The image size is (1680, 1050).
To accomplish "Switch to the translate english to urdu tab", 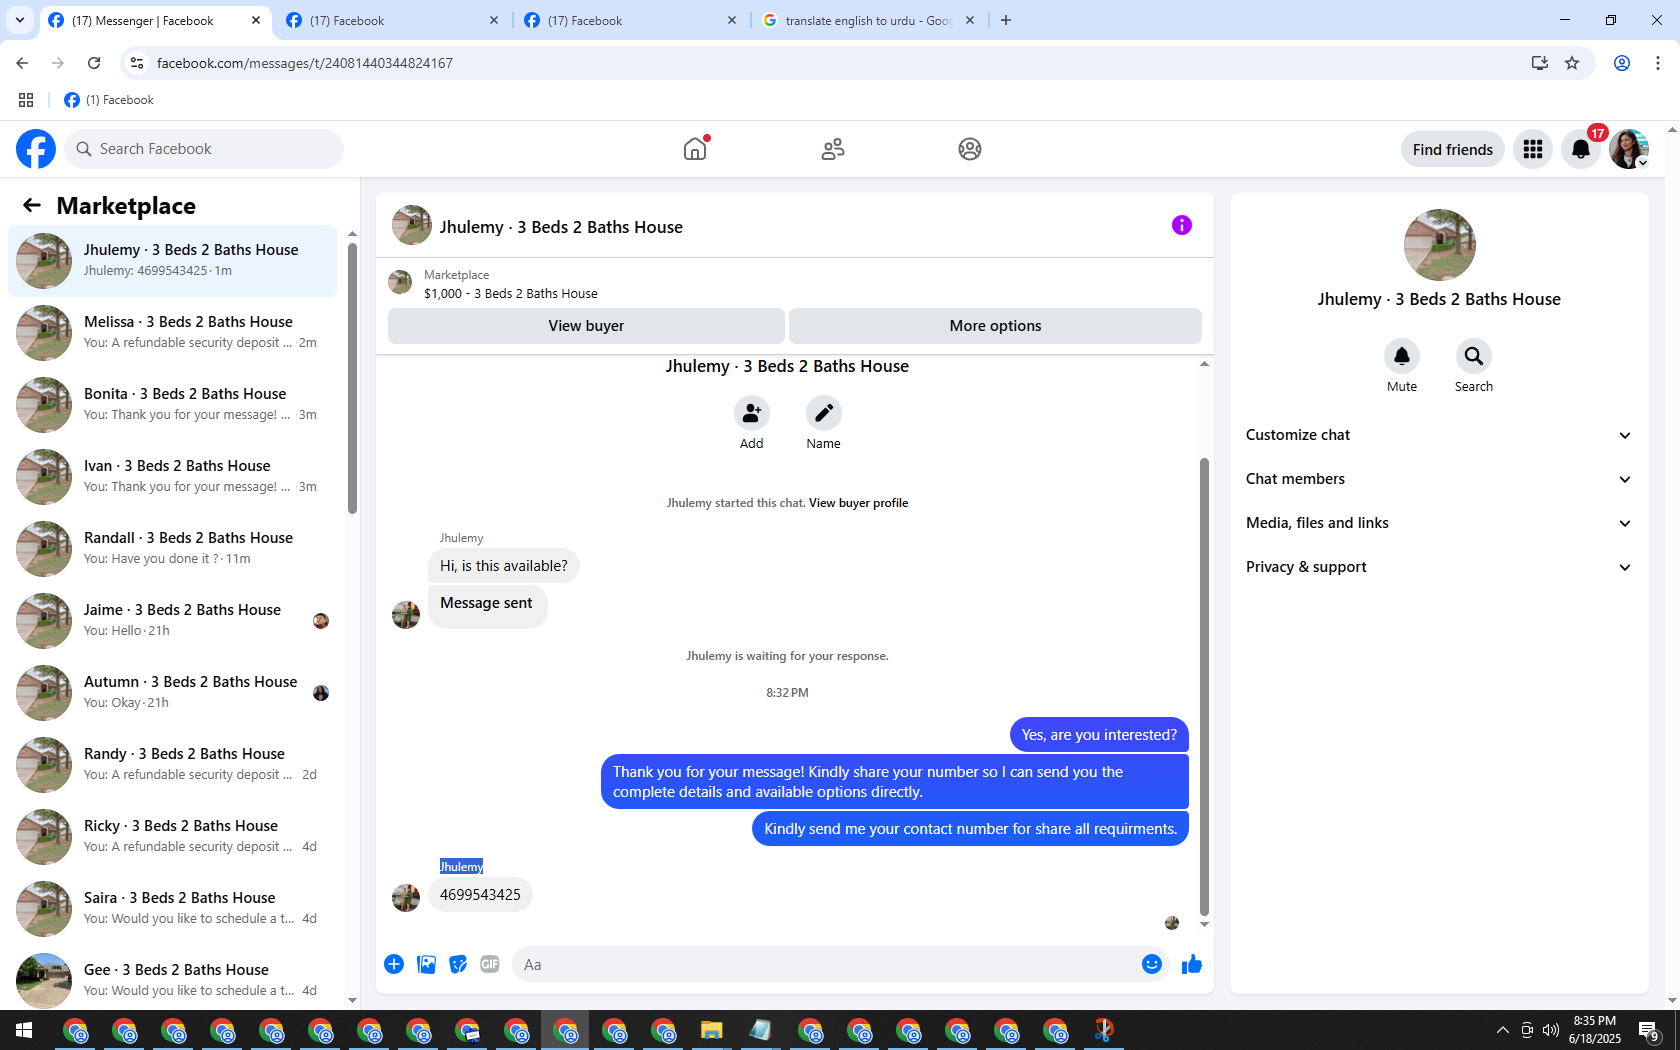I will pyautogui.click(x=869, y=20).
